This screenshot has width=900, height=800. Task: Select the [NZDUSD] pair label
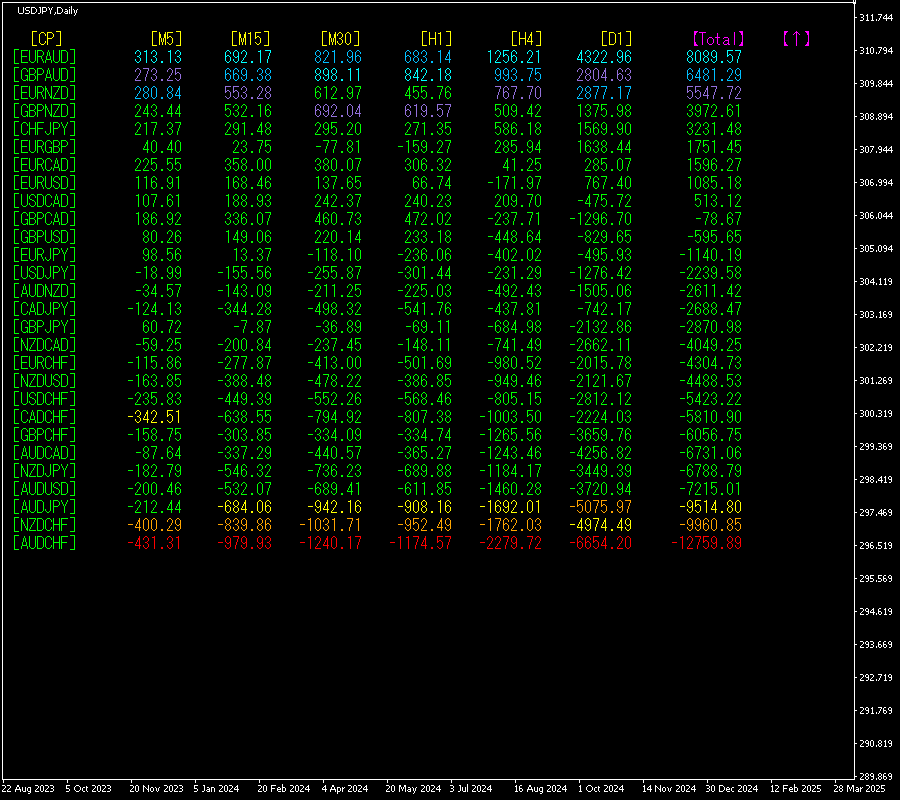tap(44, 381)
